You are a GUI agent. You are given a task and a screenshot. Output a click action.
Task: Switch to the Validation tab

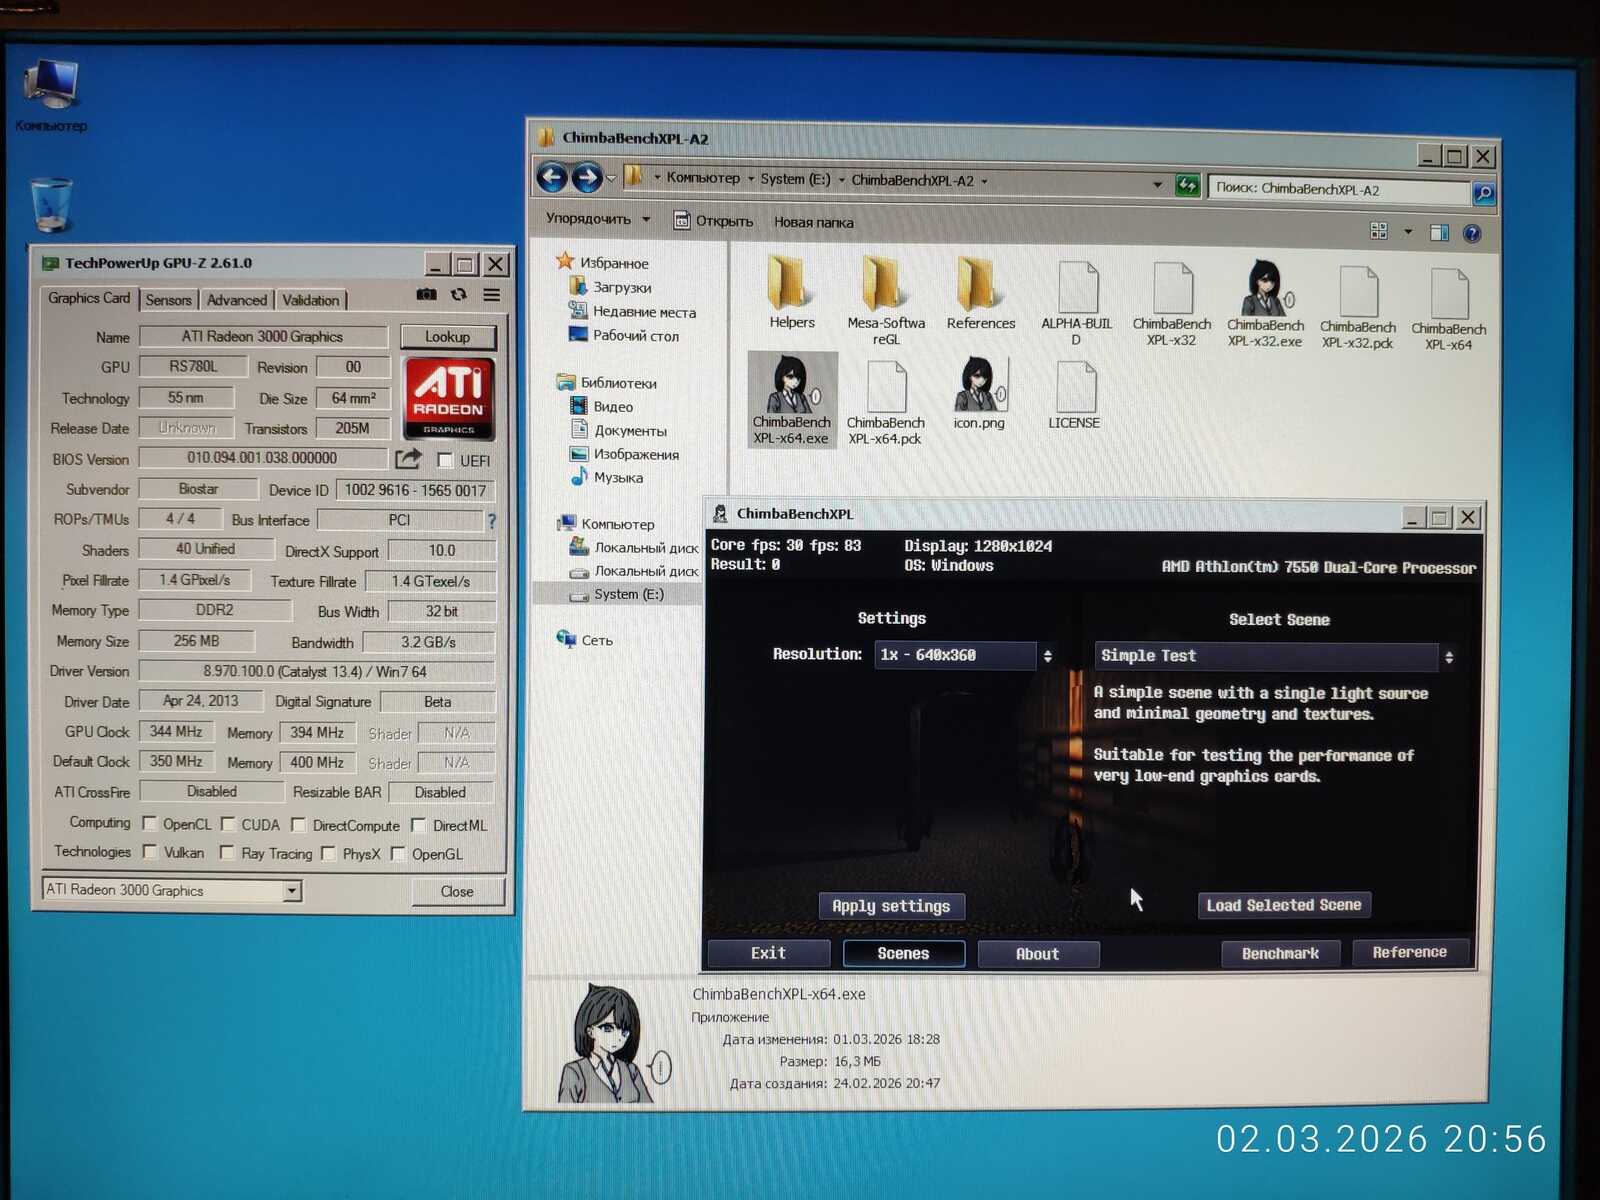point(311,300)
